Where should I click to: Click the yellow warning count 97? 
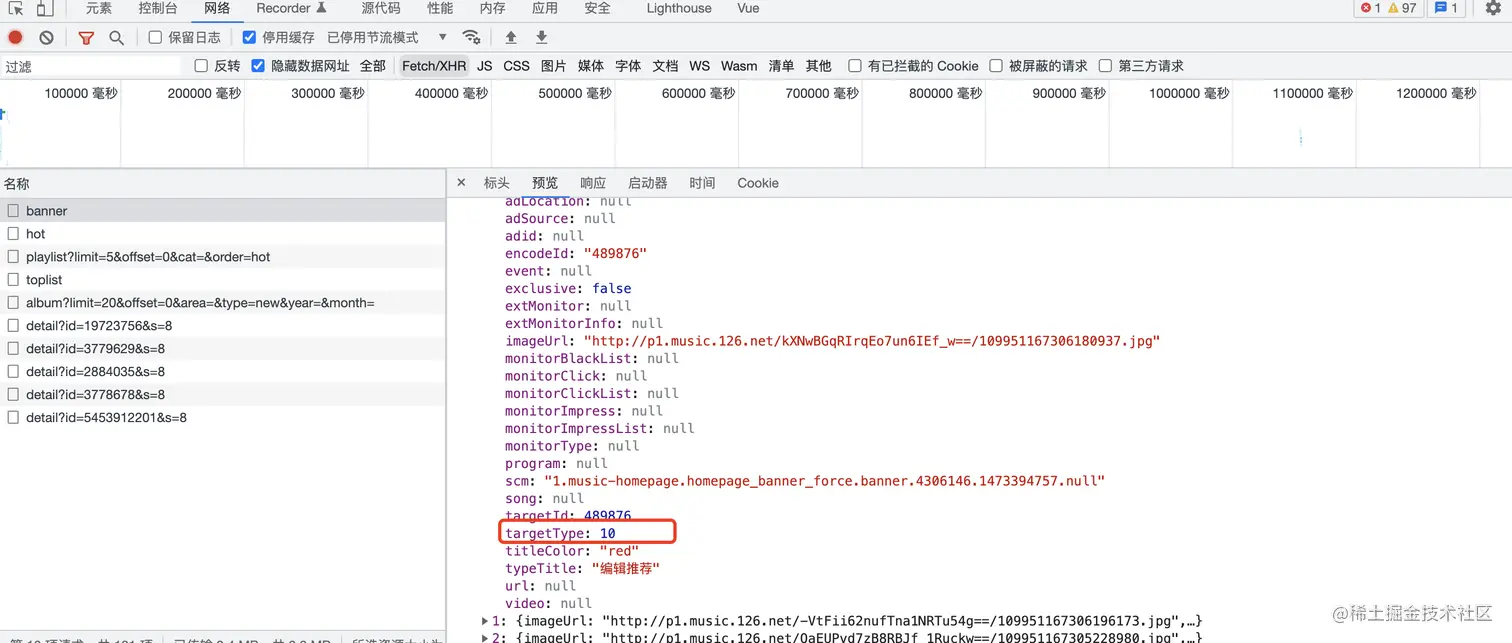click(x=1402, y=8)
